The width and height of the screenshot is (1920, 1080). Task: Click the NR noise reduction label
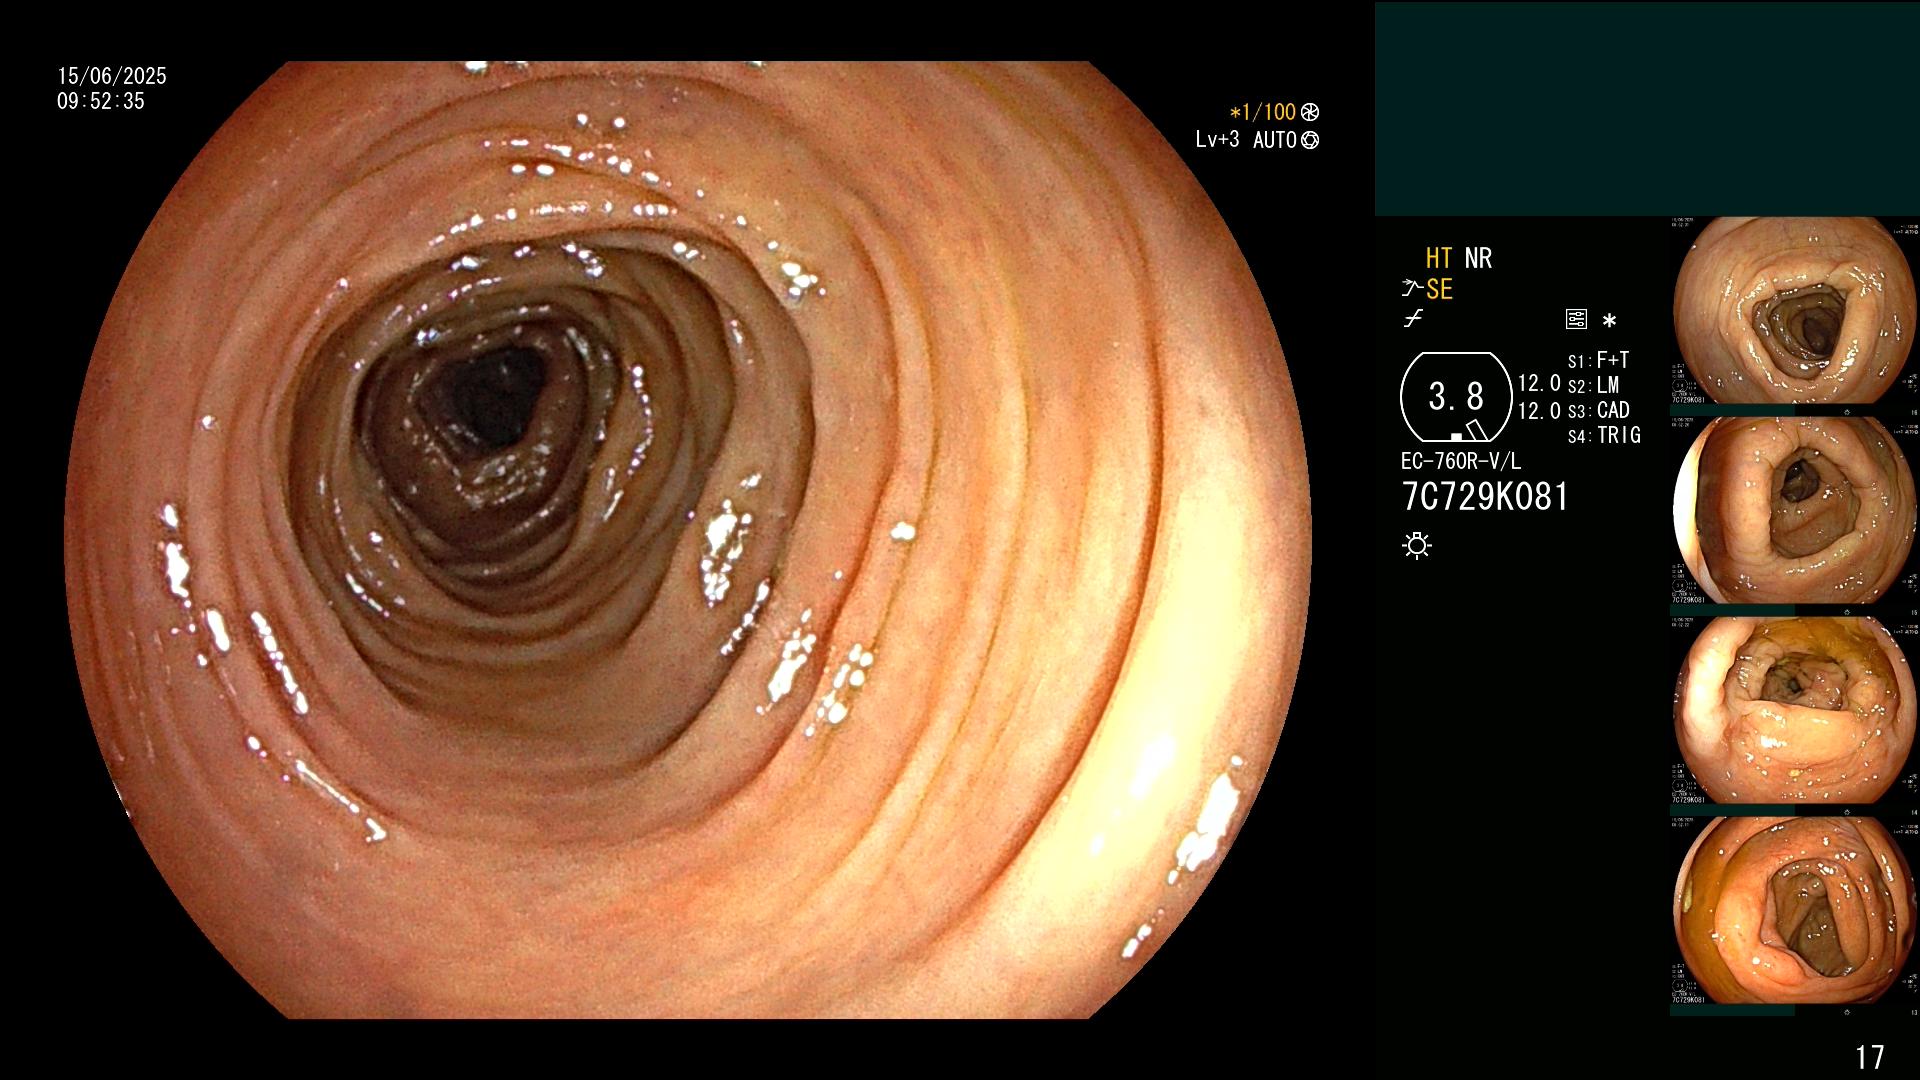click(1478, 258)
